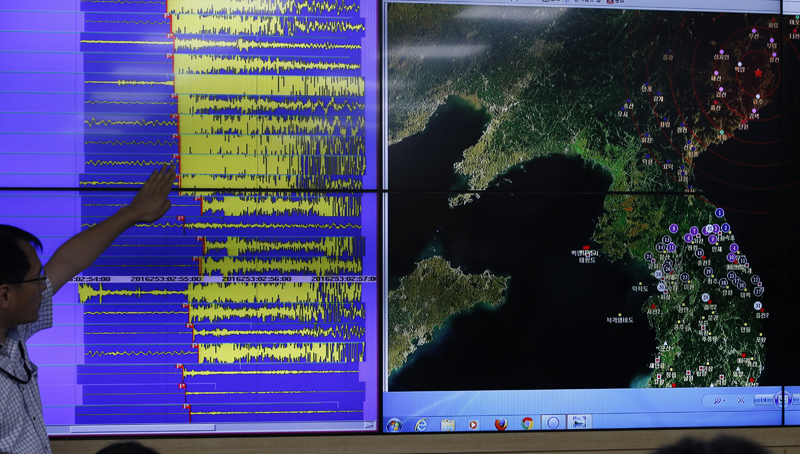Select the P marker on bottom waveform trace
800x454 pixels.
(x=187, y=406)
